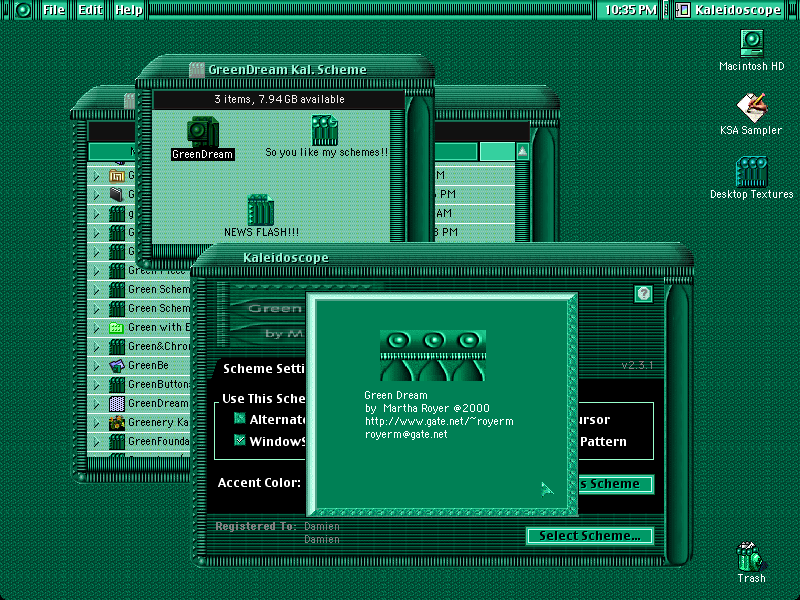
Task: Click the dotted GreenDream row icon in the list window
Action: click(117, 404)
